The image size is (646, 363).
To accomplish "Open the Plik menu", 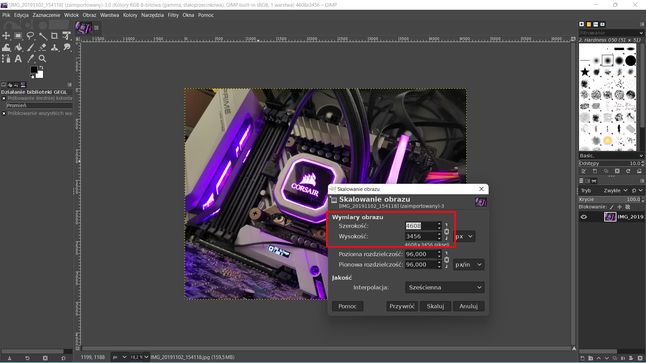I will coord(6,15).
